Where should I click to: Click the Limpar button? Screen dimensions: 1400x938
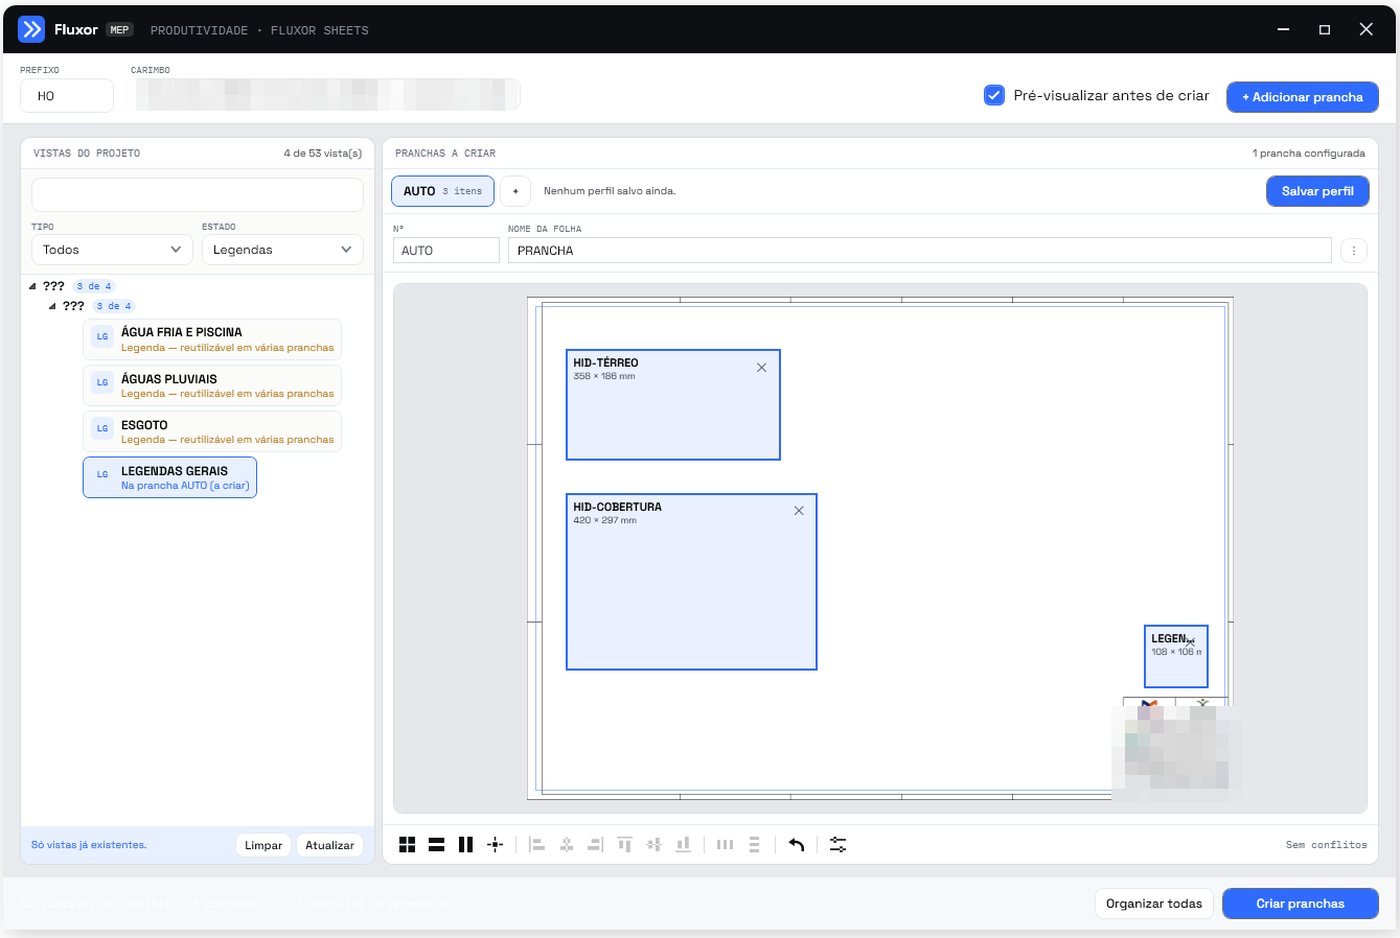[263, 845]
